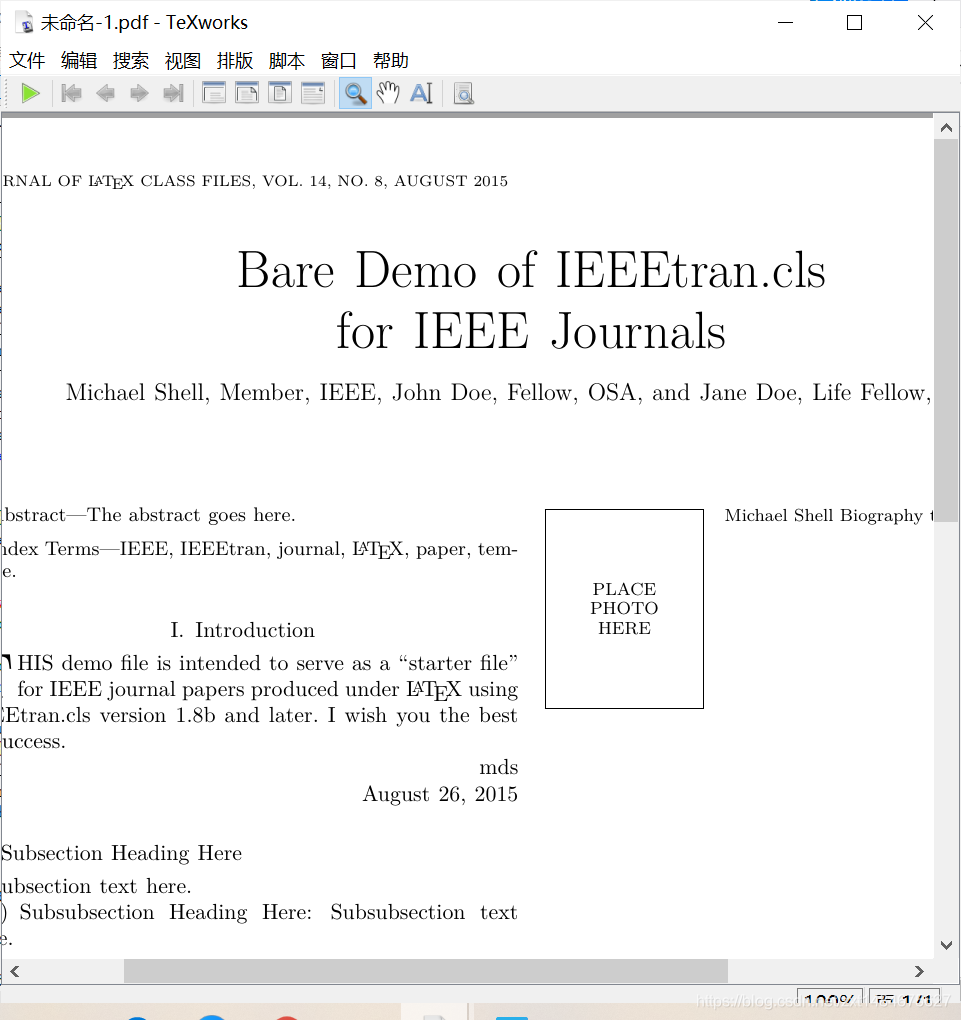Activate the select text tool
This screenshot has height=1020, width=961.
[x=422, y=94]
